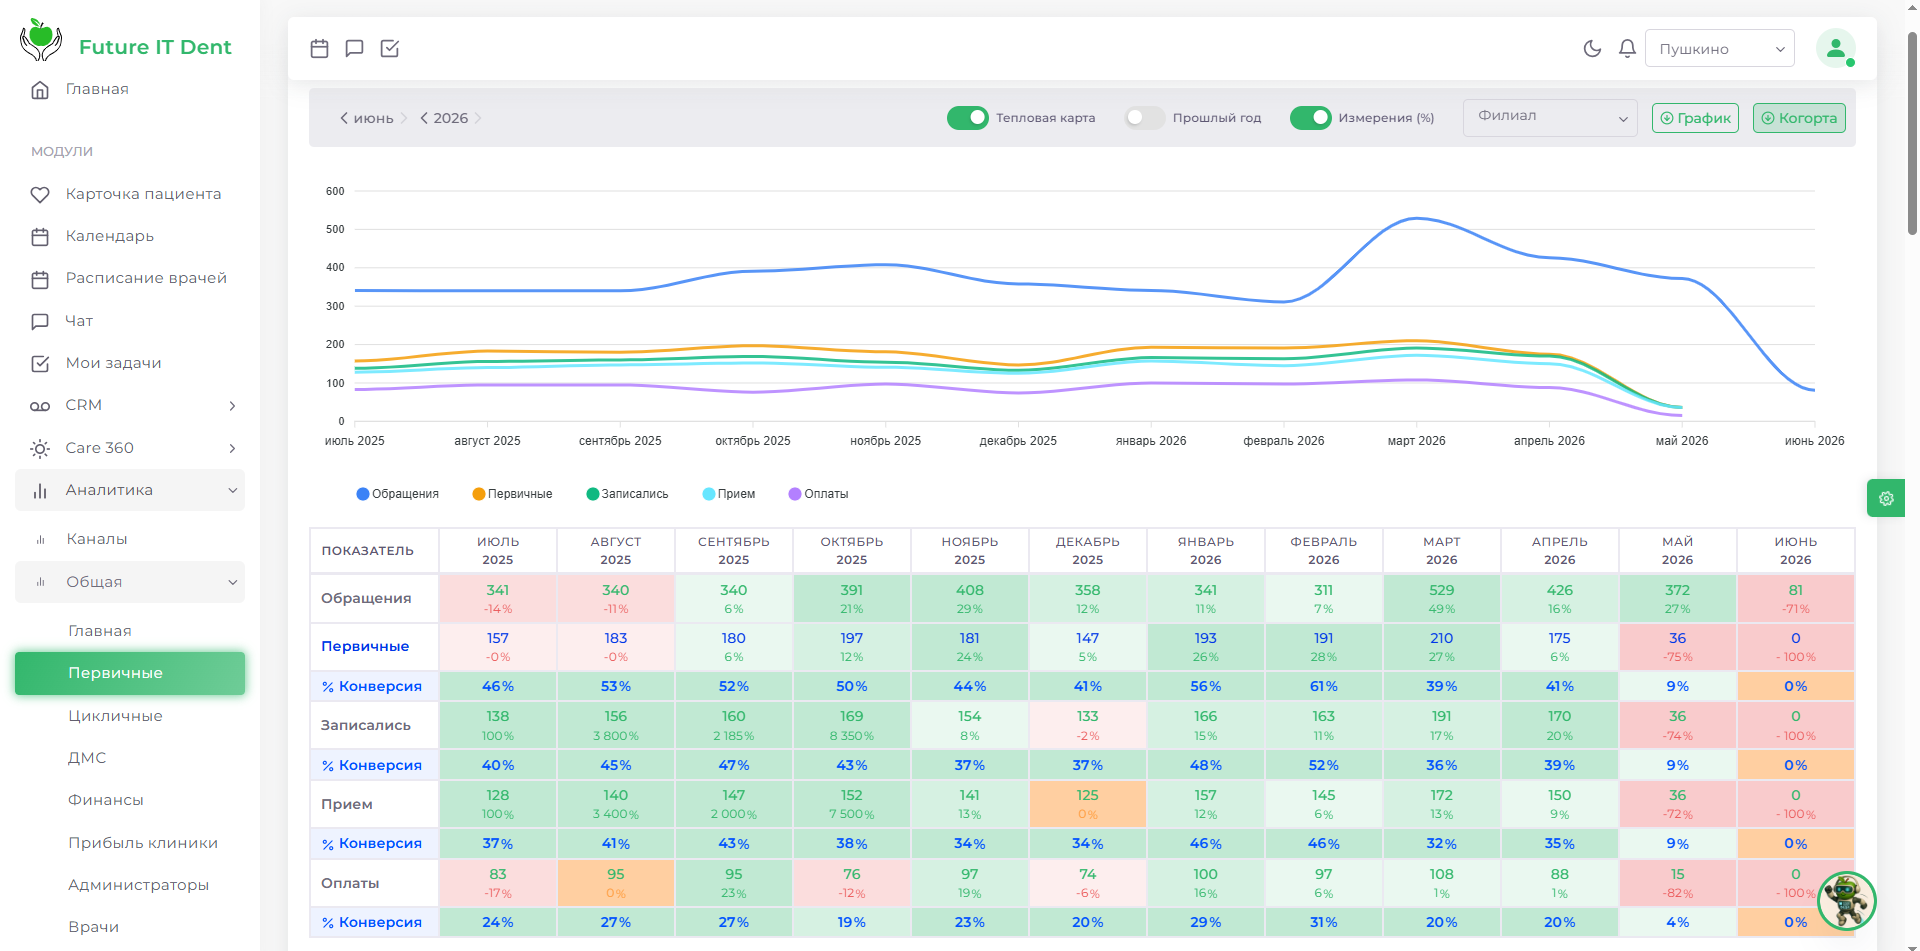1920x951 pixels.
Task: Switch to dark mode moon icon
Action: coord(1592,48)
